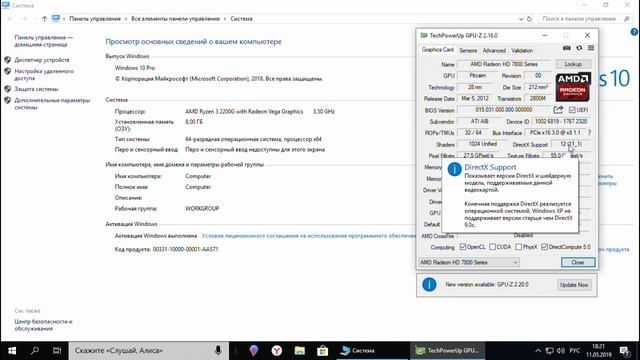This screenshot has height=360, width=640.
Task: Open GPU-Z screenshot camera icon
Action: click(567, 48)
